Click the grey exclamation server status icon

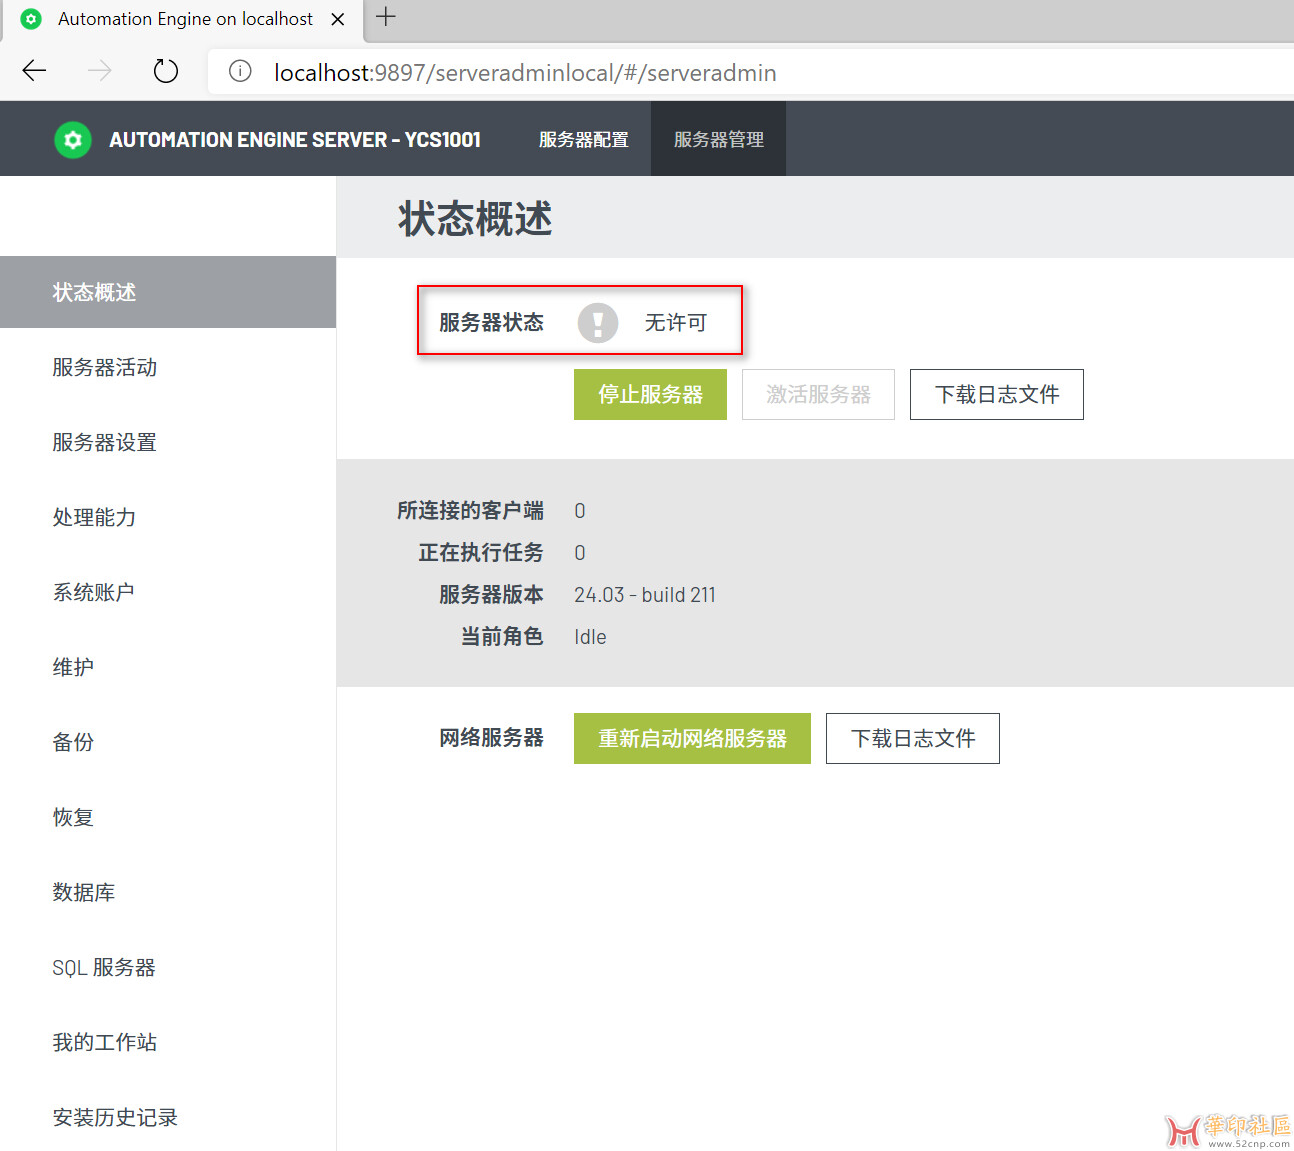598,323
